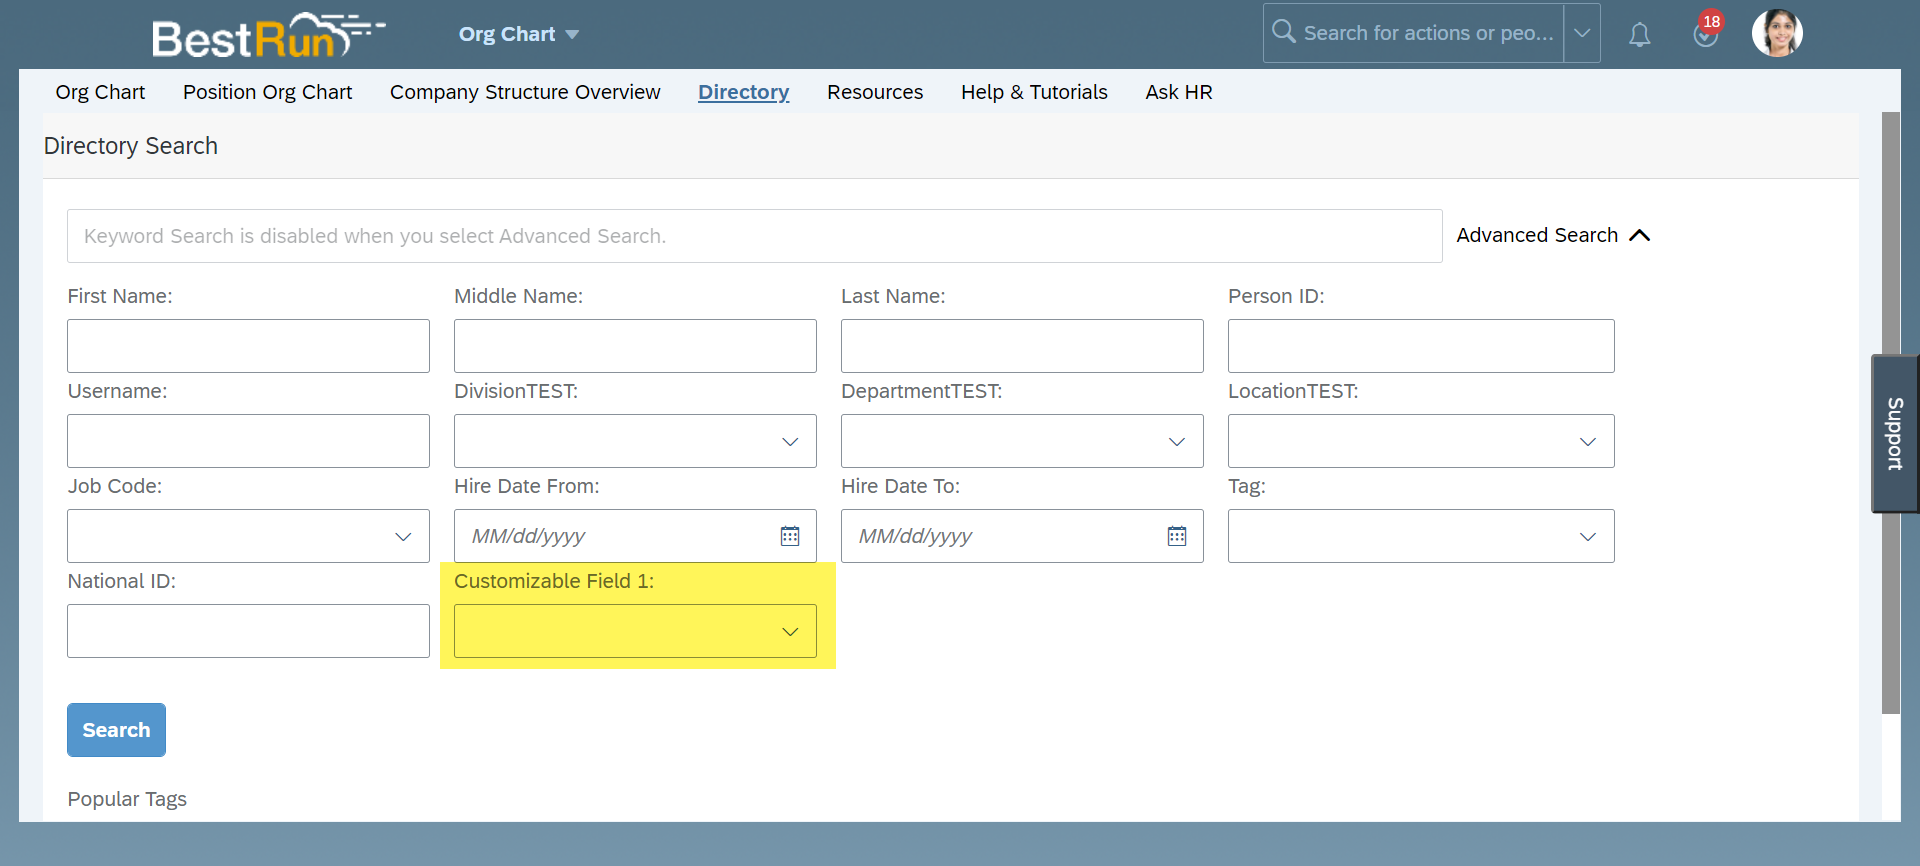Switch to Position Org Chart tab
The height and width of the screenshot is (866, 1920).
tap(267, 92)
